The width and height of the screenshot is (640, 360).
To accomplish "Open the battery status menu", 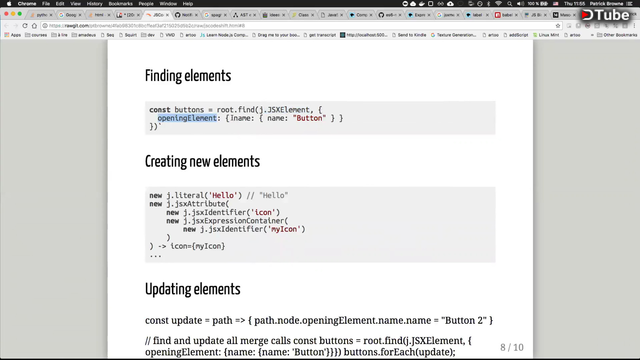I will click(538, 4).
